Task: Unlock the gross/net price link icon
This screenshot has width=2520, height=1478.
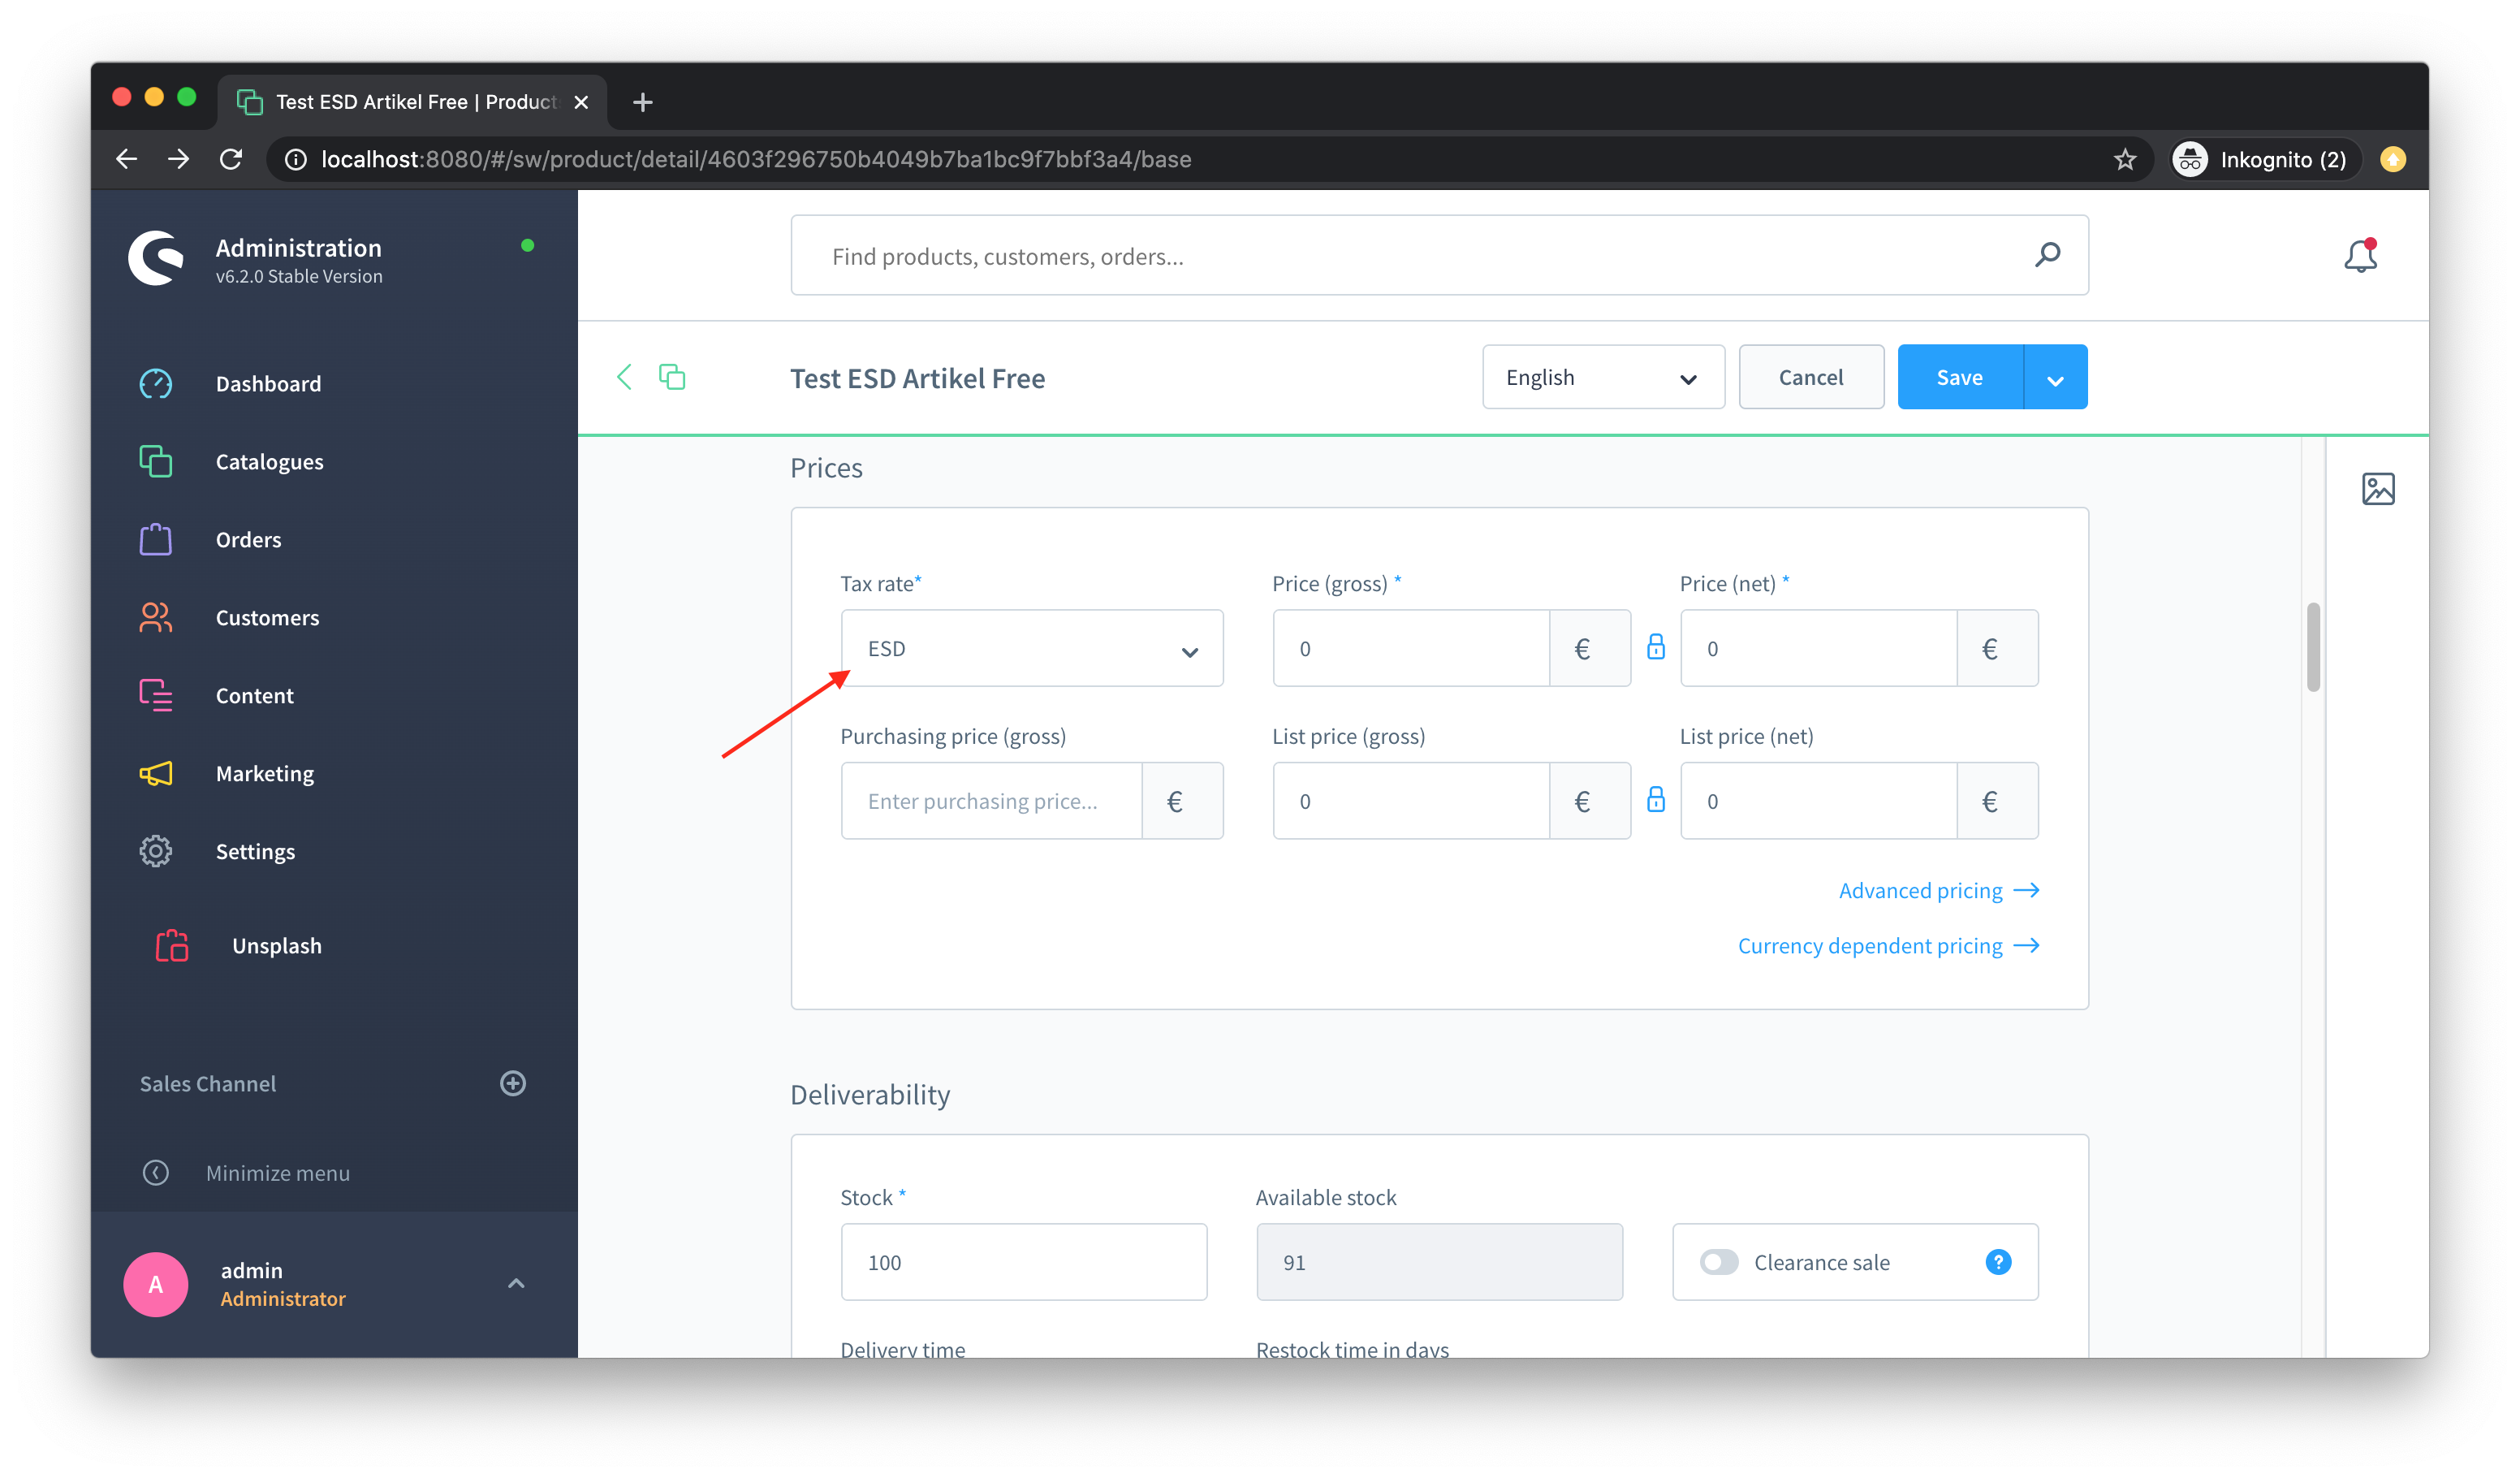Action: point(1656,648)
